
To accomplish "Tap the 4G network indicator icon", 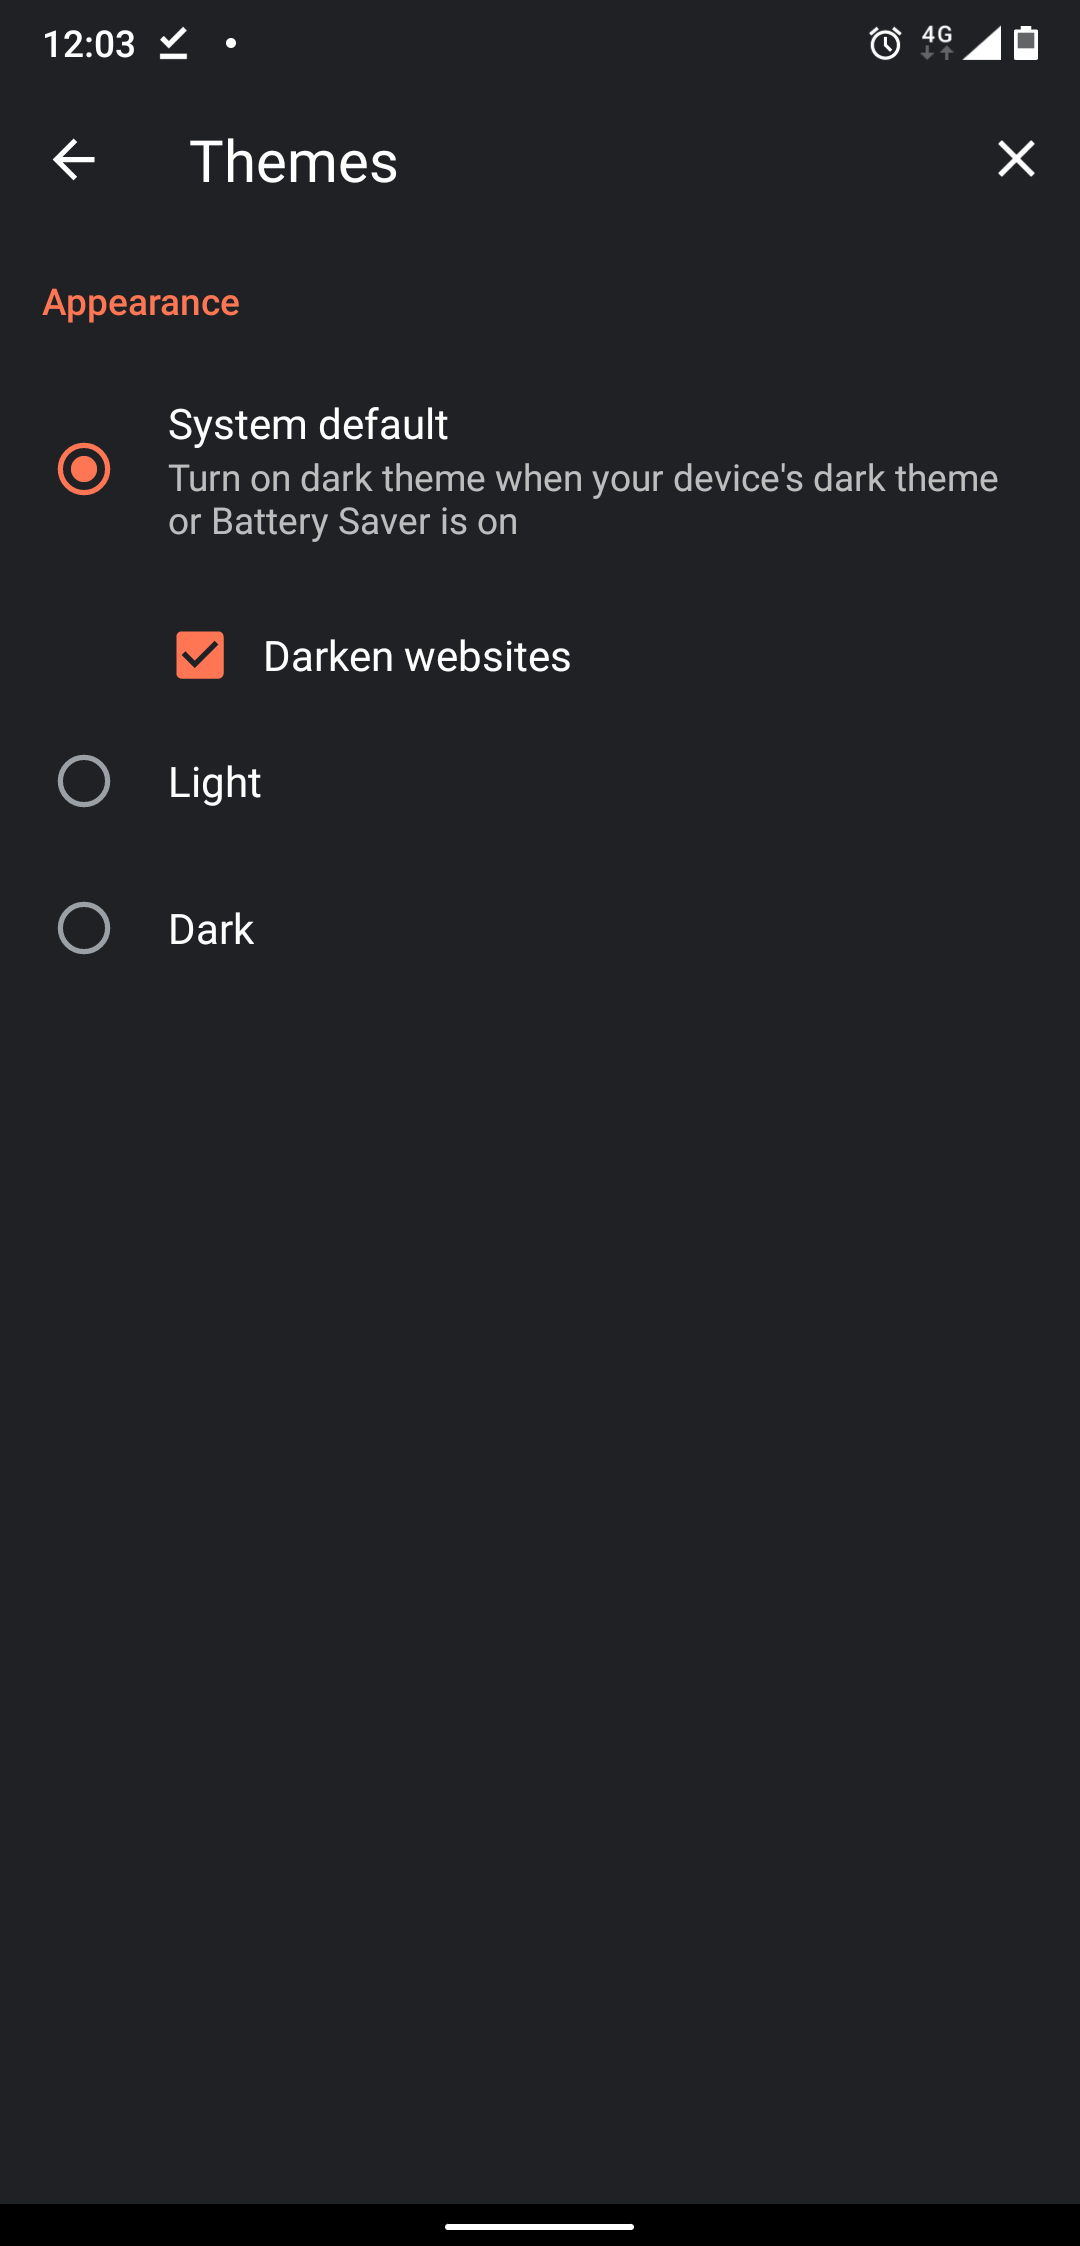I will point(937,43).
